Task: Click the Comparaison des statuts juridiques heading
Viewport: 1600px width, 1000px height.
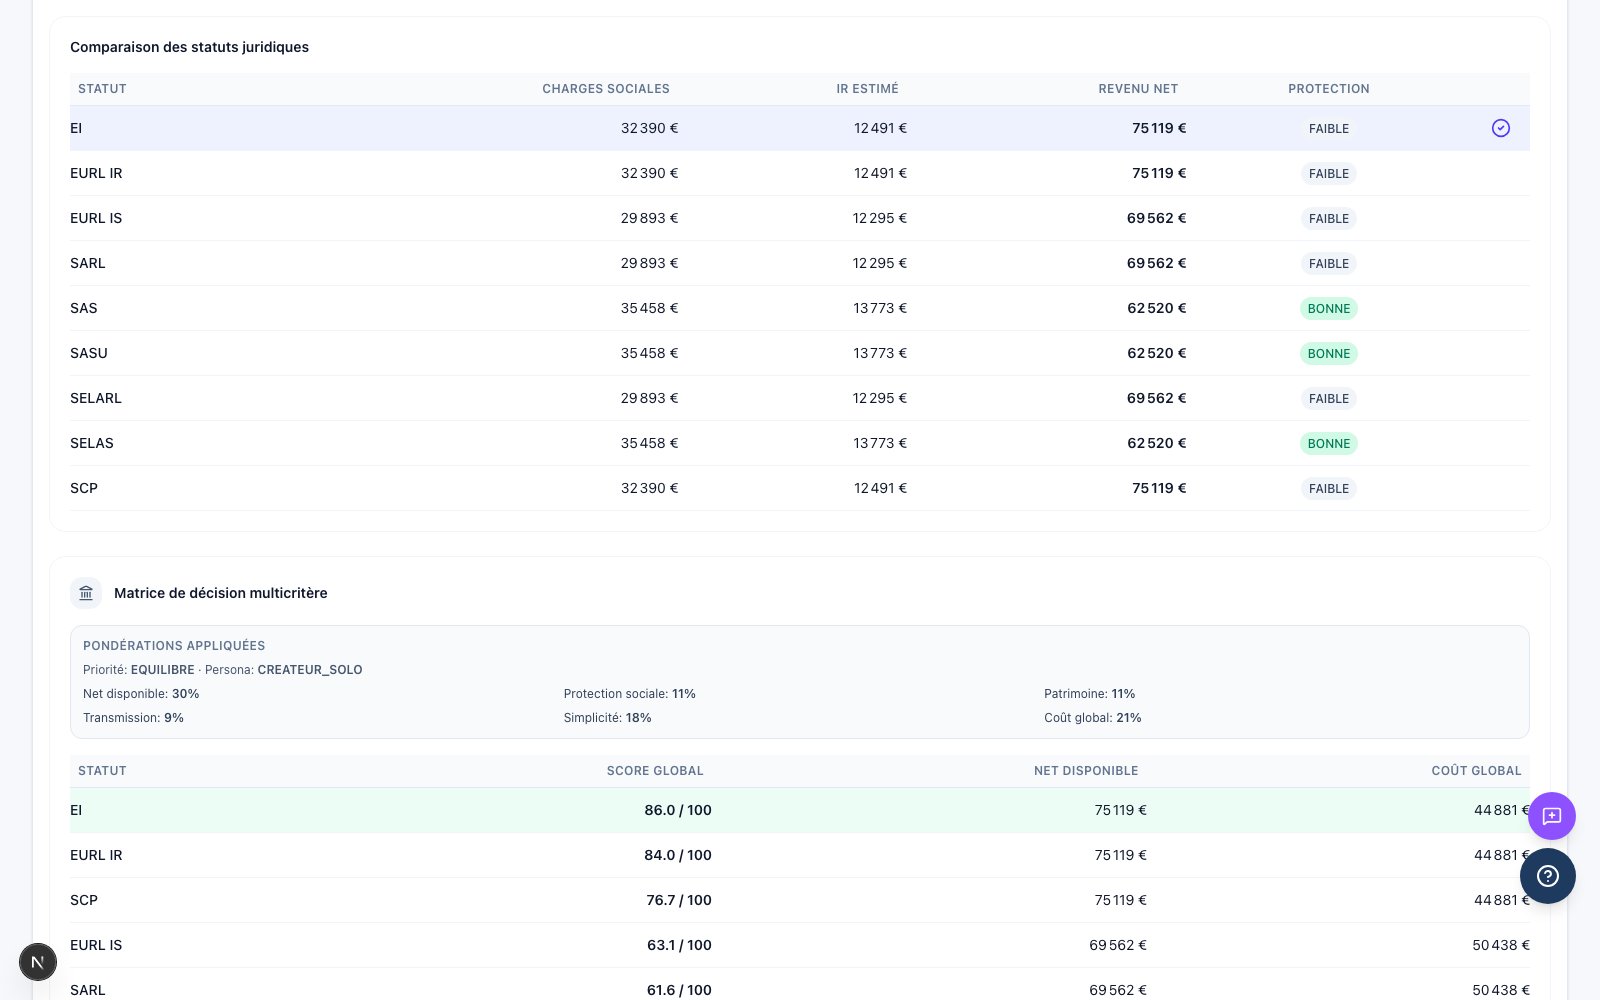Action: click(189, 47)
